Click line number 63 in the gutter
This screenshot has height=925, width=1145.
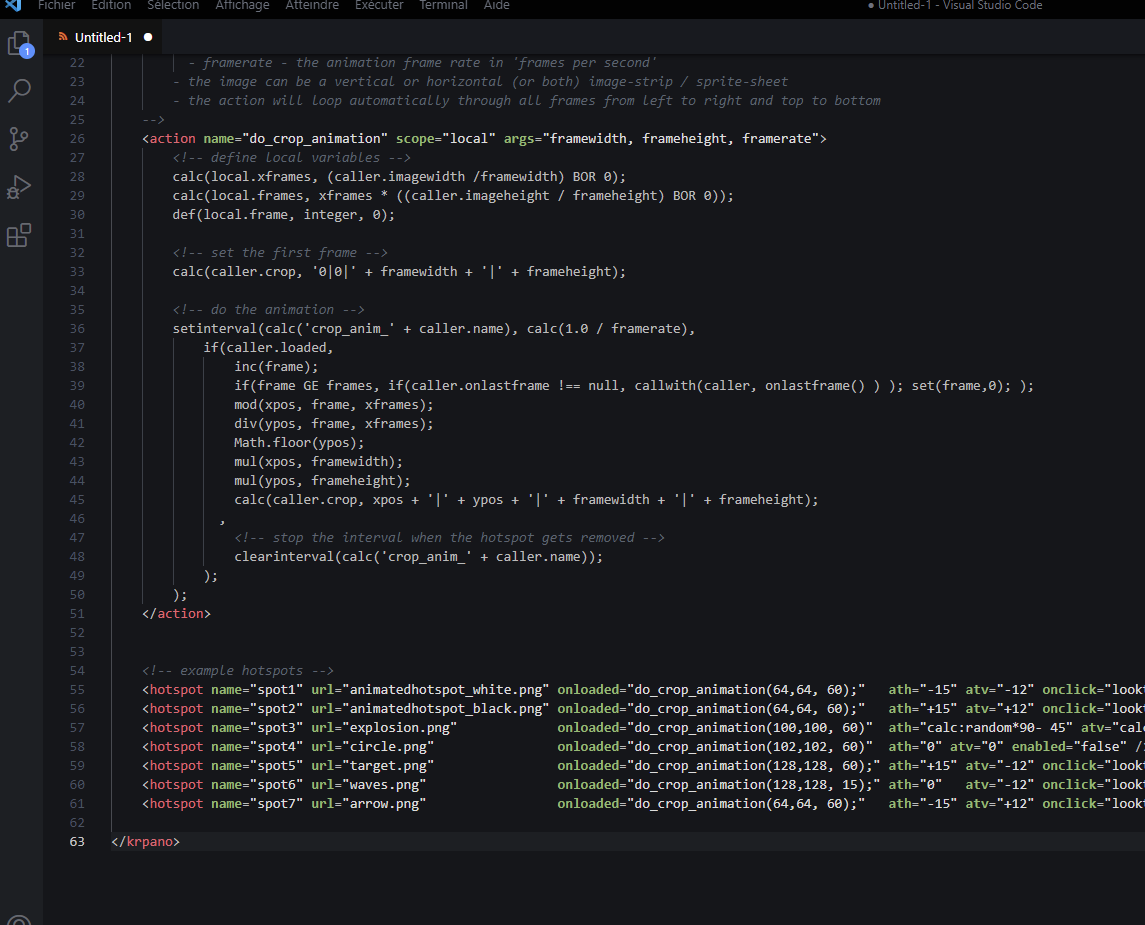tap(77, 842)
